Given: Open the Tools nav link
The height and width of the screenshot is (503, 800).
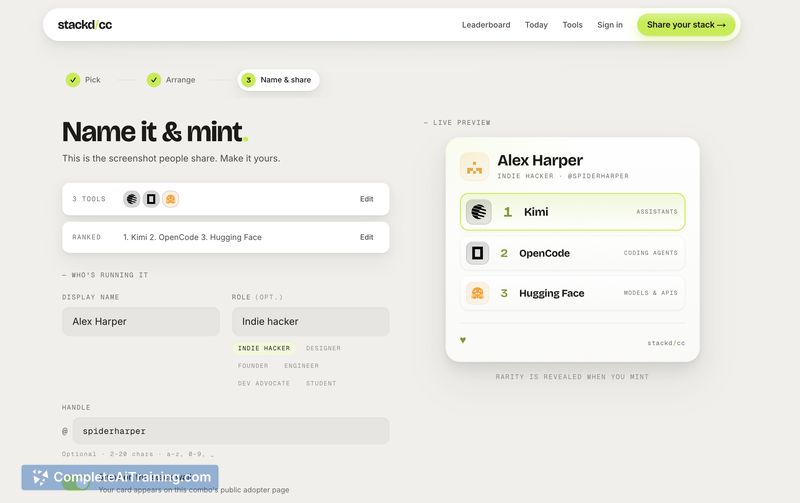Looking at the screenshot, I should 572,24.
